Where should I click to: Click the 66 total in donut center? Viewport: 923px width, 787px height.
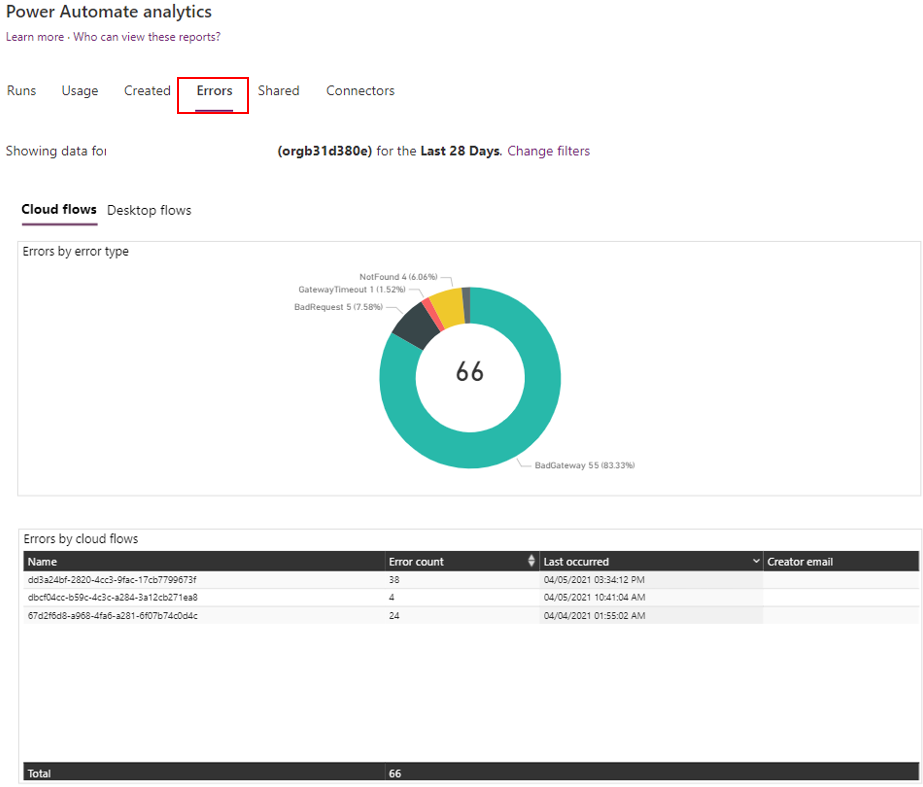pos(470,372)
